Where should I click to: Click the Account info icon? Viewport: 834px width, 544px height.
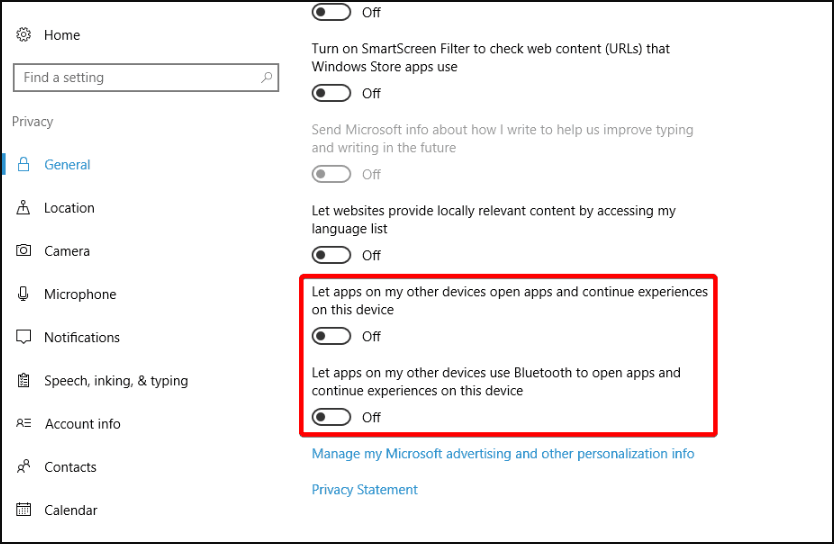coord(24,424)
